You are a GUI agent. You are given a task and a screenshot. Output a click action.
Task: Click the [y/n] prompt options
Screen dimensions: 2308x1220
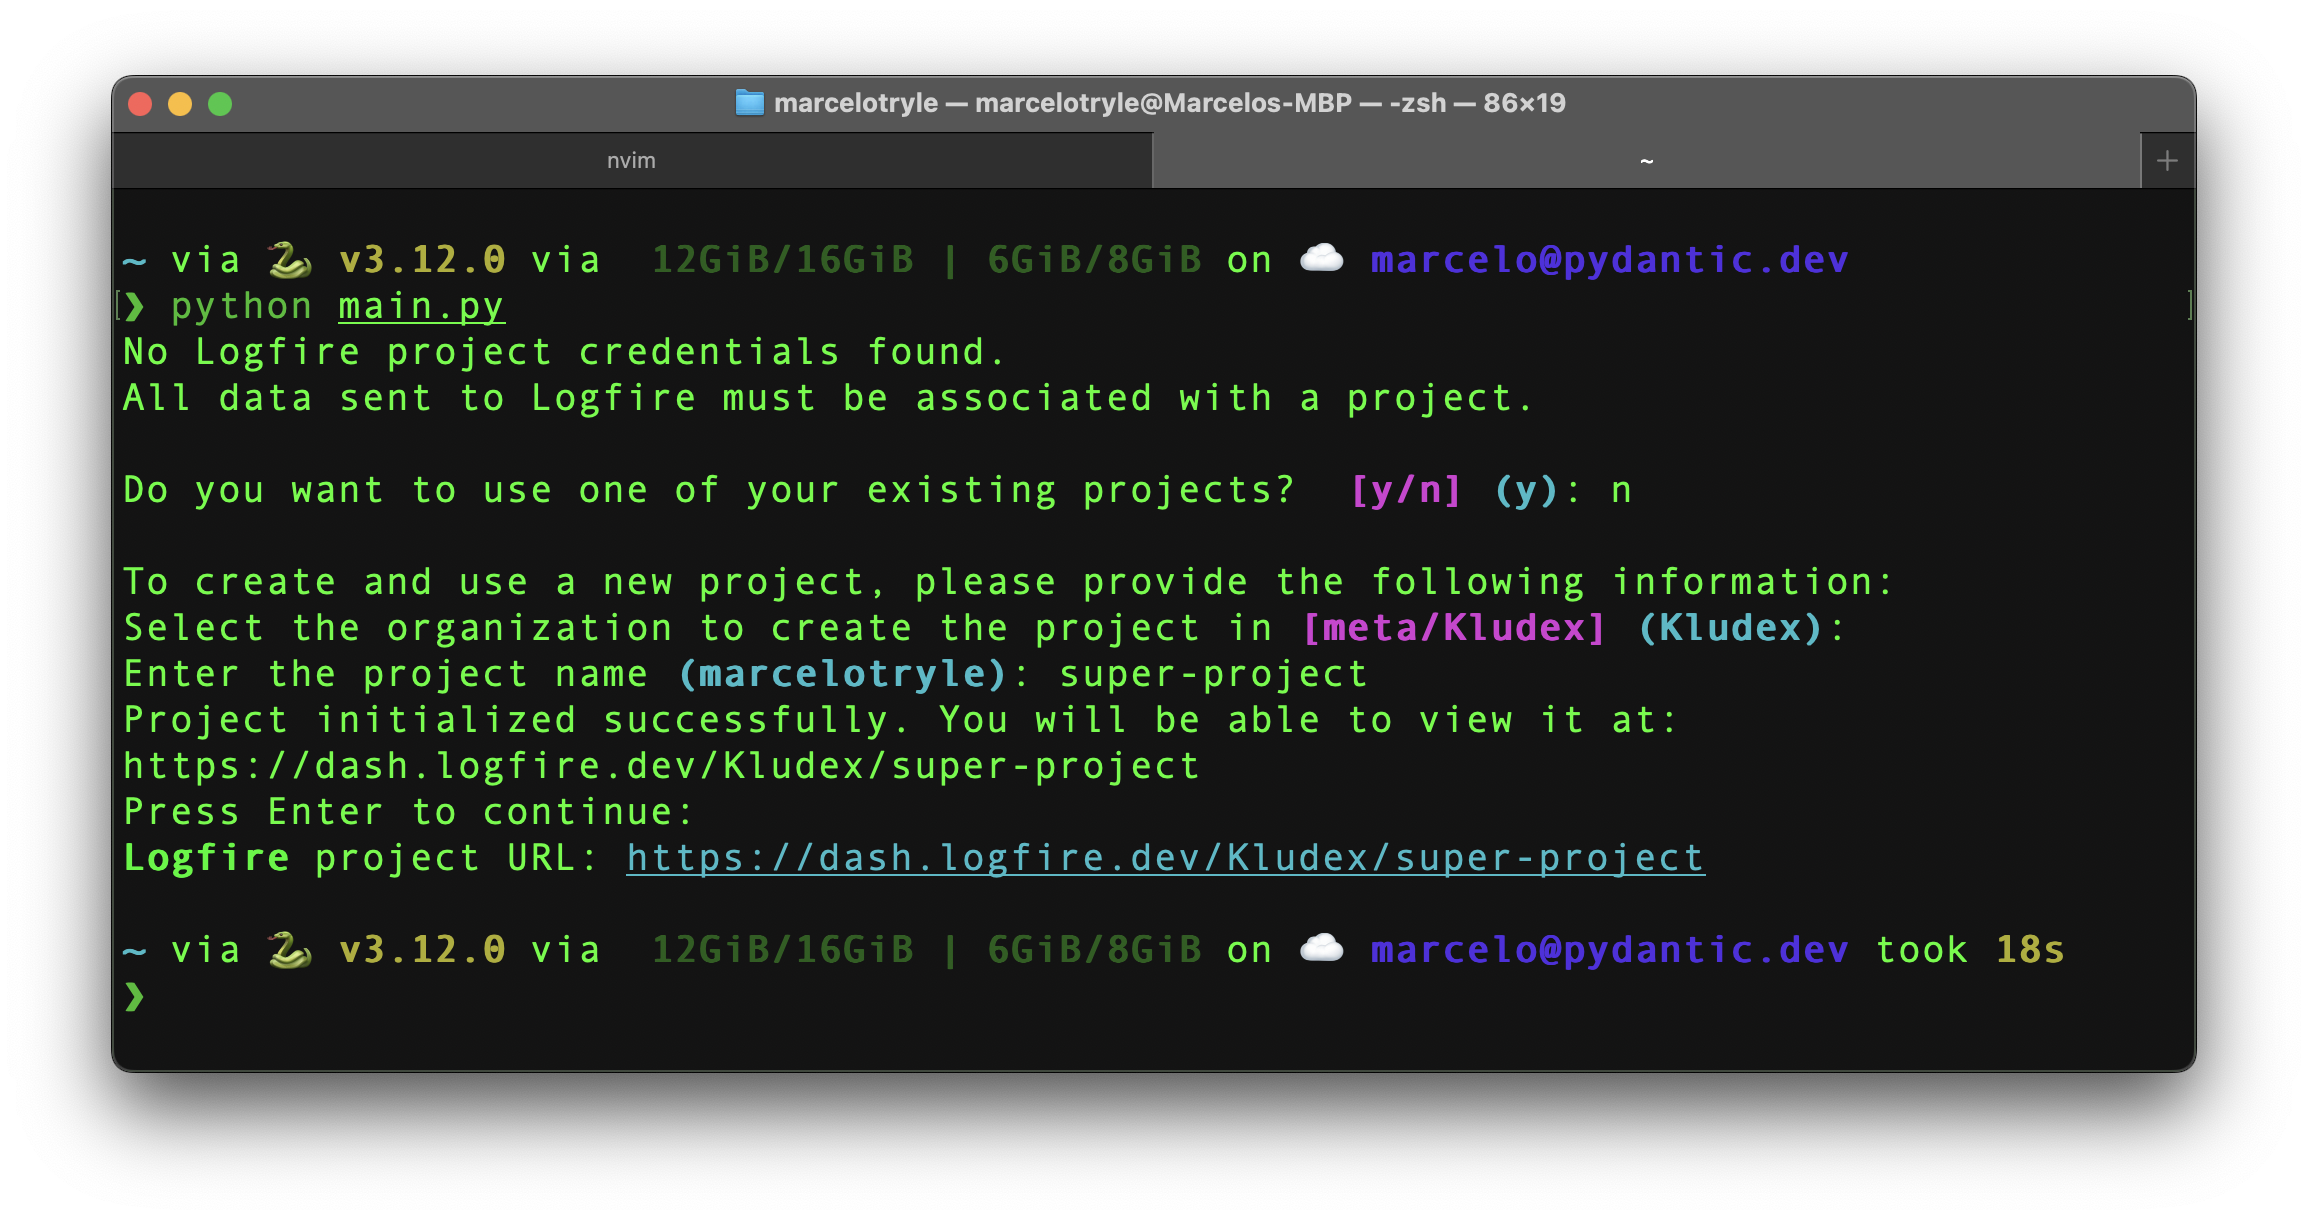click(1406, 490)
